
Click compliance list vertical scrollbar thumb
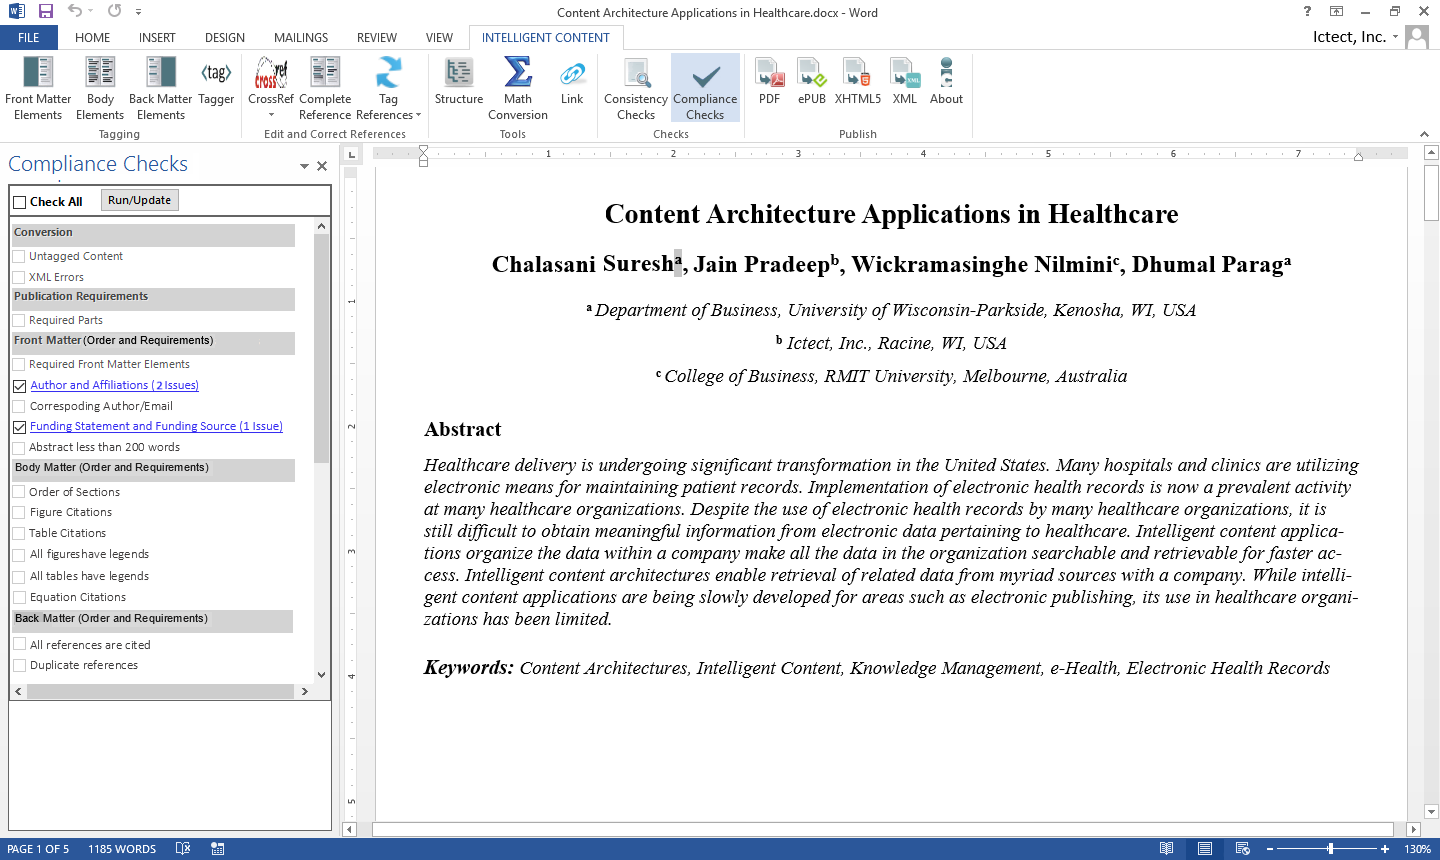click(x=321, y=348)
